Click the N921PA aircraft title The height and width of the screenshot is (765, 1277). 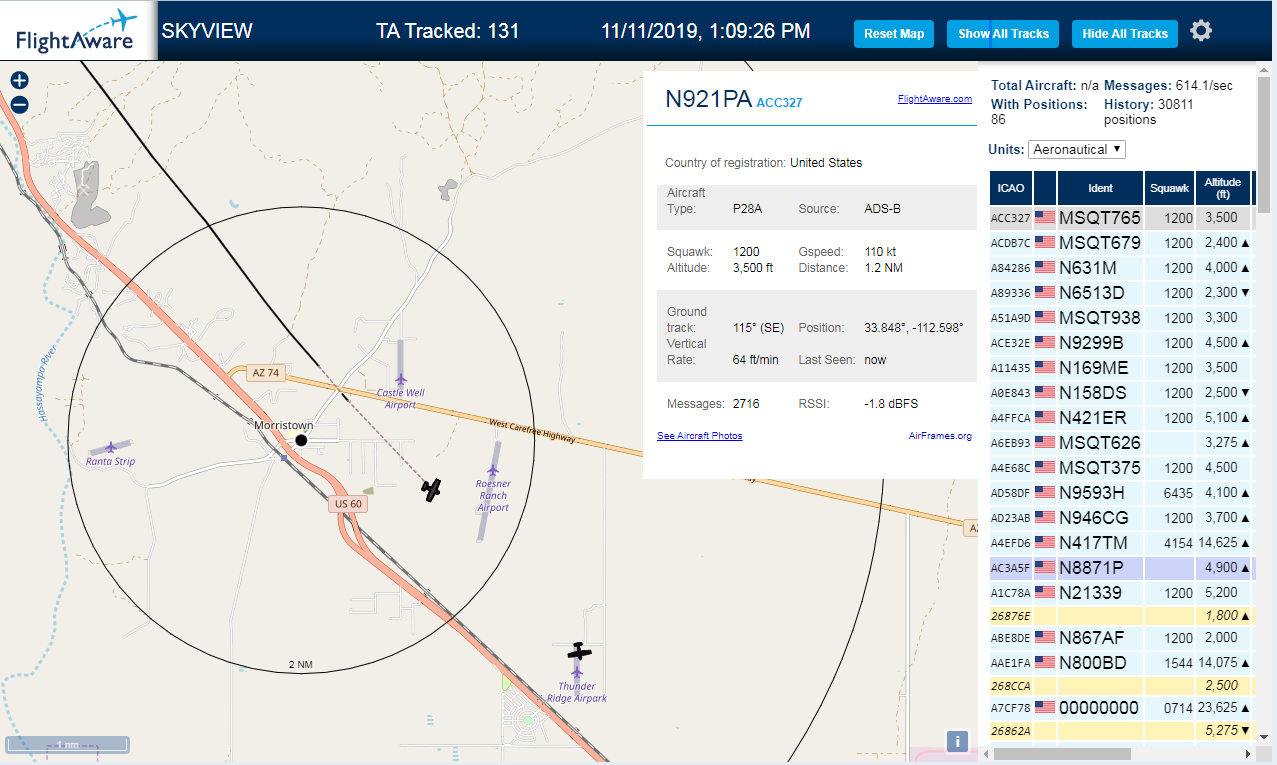click(x=708, y=99)
